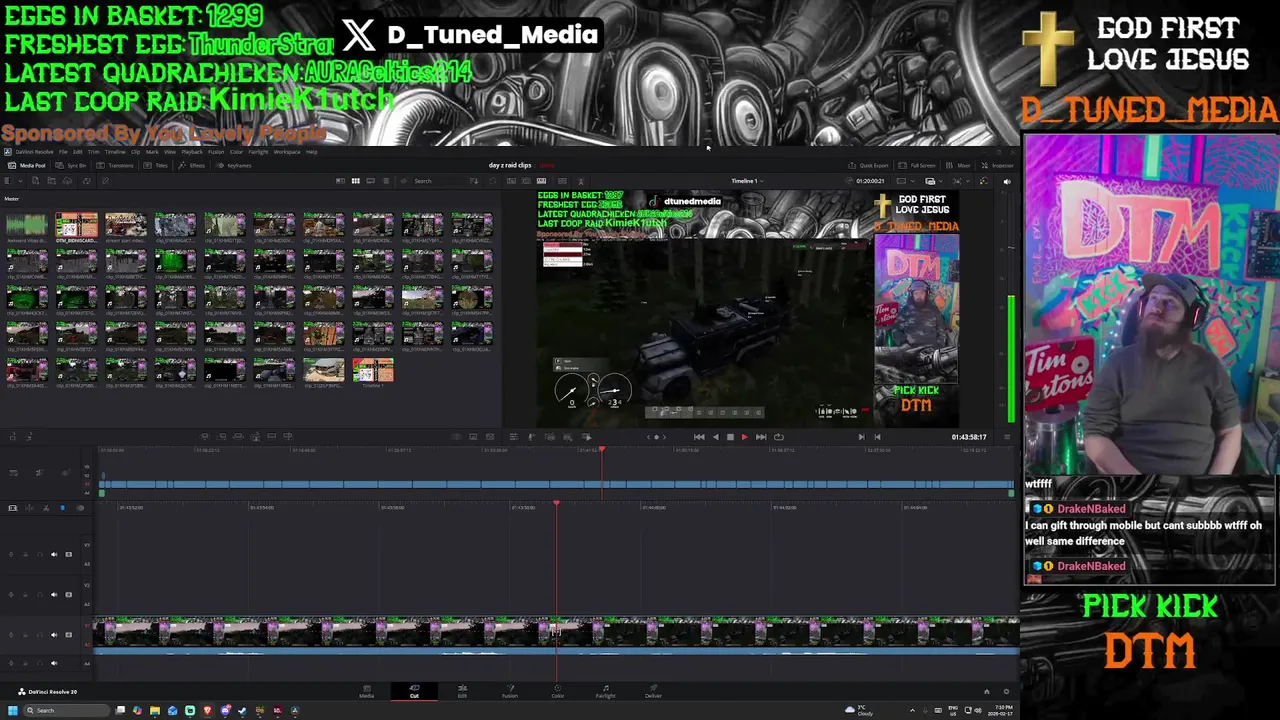Switch media pool to metadata view
The height and width of the screenshot is (720, 1280).
(340, 181)
